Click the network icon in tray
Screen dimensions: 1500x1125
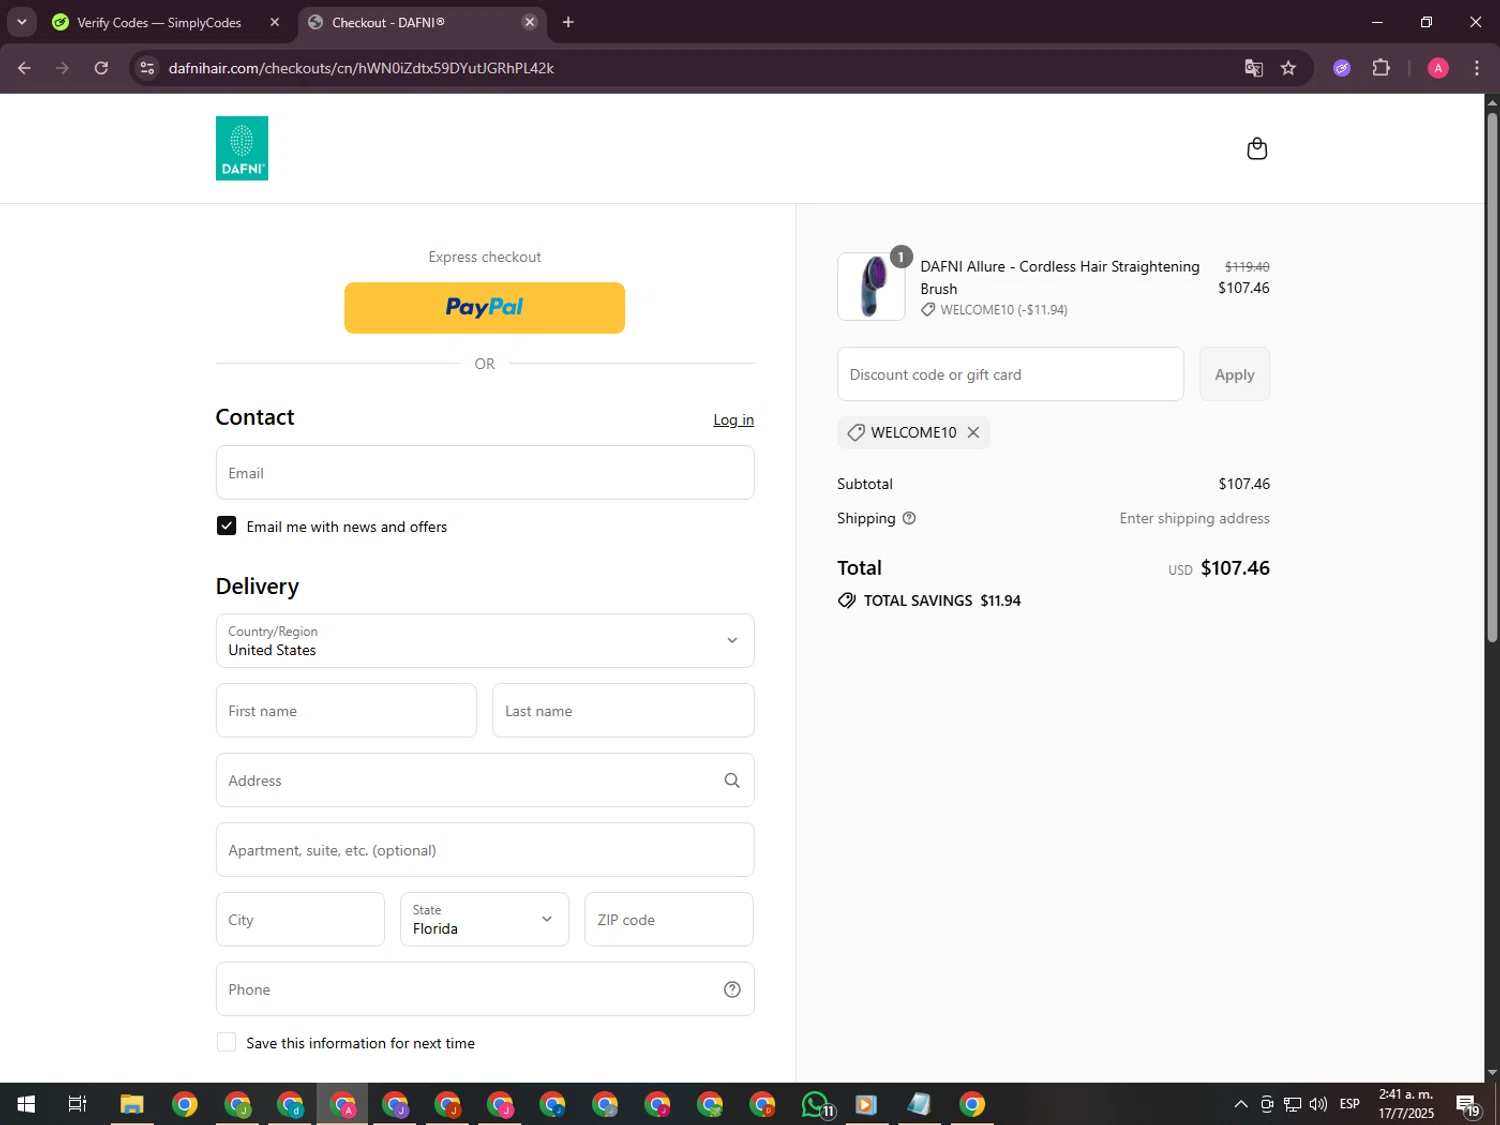[1292, 1104]
